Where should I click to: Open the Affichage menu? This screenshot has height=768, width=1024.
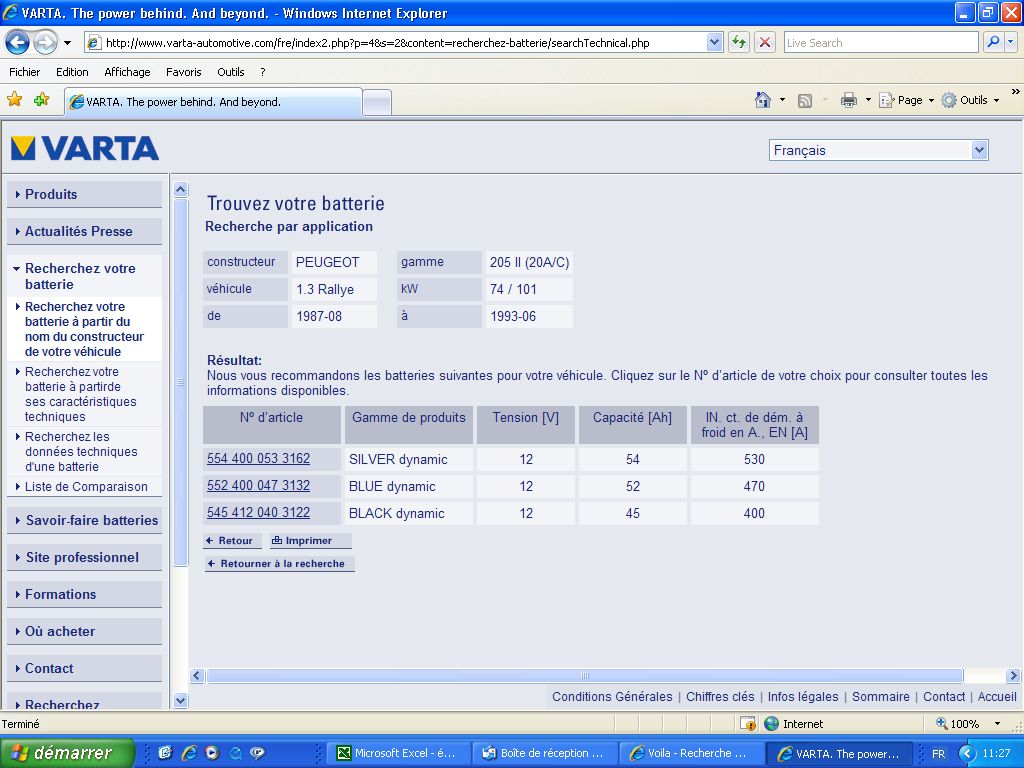click(x=127, y=72)
